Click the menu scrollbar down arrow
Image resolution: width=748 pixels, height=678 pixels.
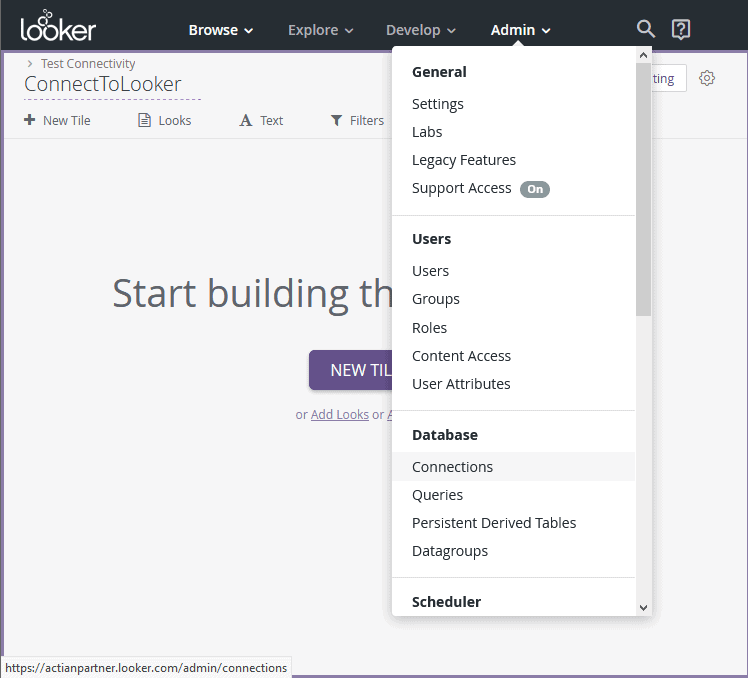[x=643, y=607]
